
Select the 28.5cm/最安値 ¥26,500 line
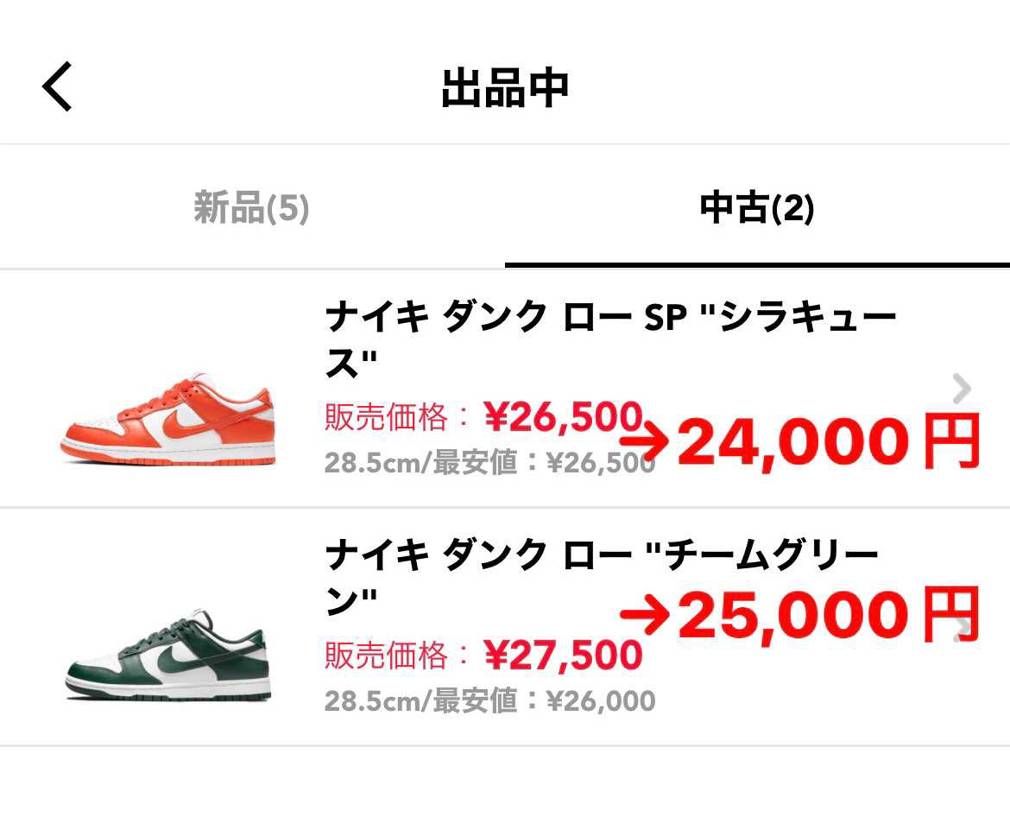(489, 464)
